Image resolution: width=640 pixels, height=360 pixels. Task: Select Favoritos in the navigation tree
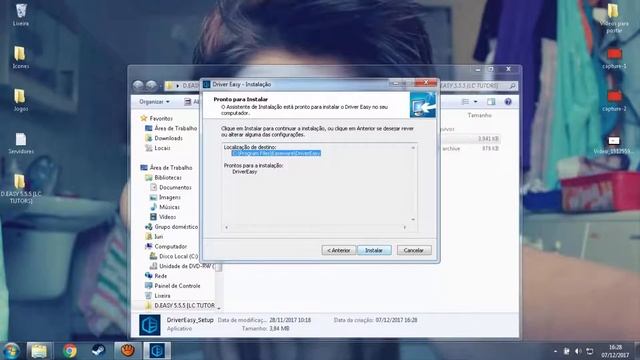point(157,118)
